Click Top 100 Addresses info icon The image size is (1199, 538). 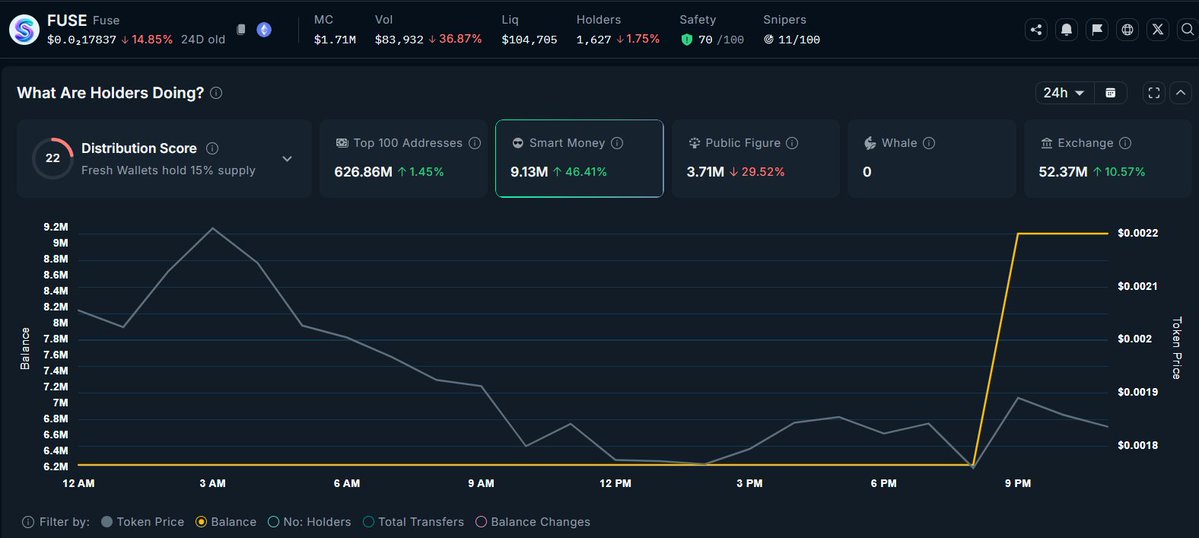pos(474,143)
